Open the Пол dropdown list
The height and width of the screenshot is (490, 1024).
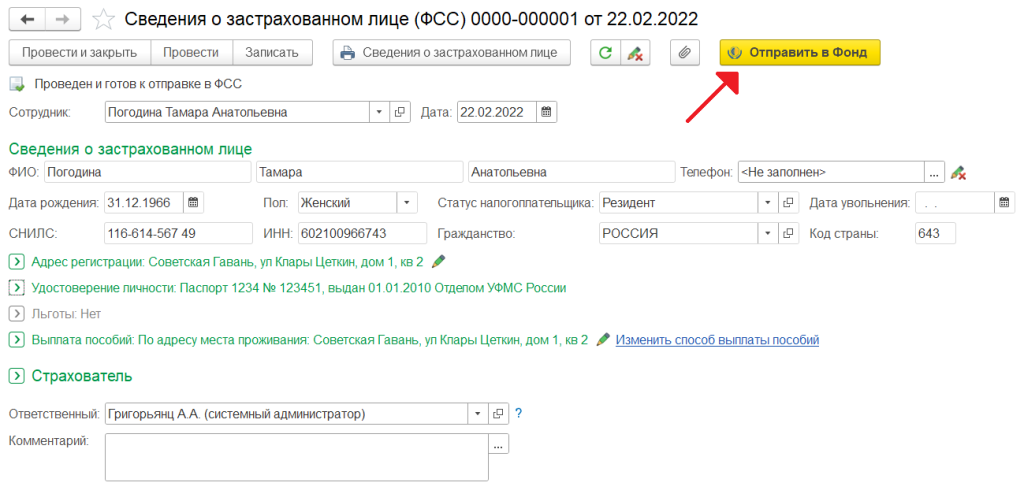pos(408,203)
